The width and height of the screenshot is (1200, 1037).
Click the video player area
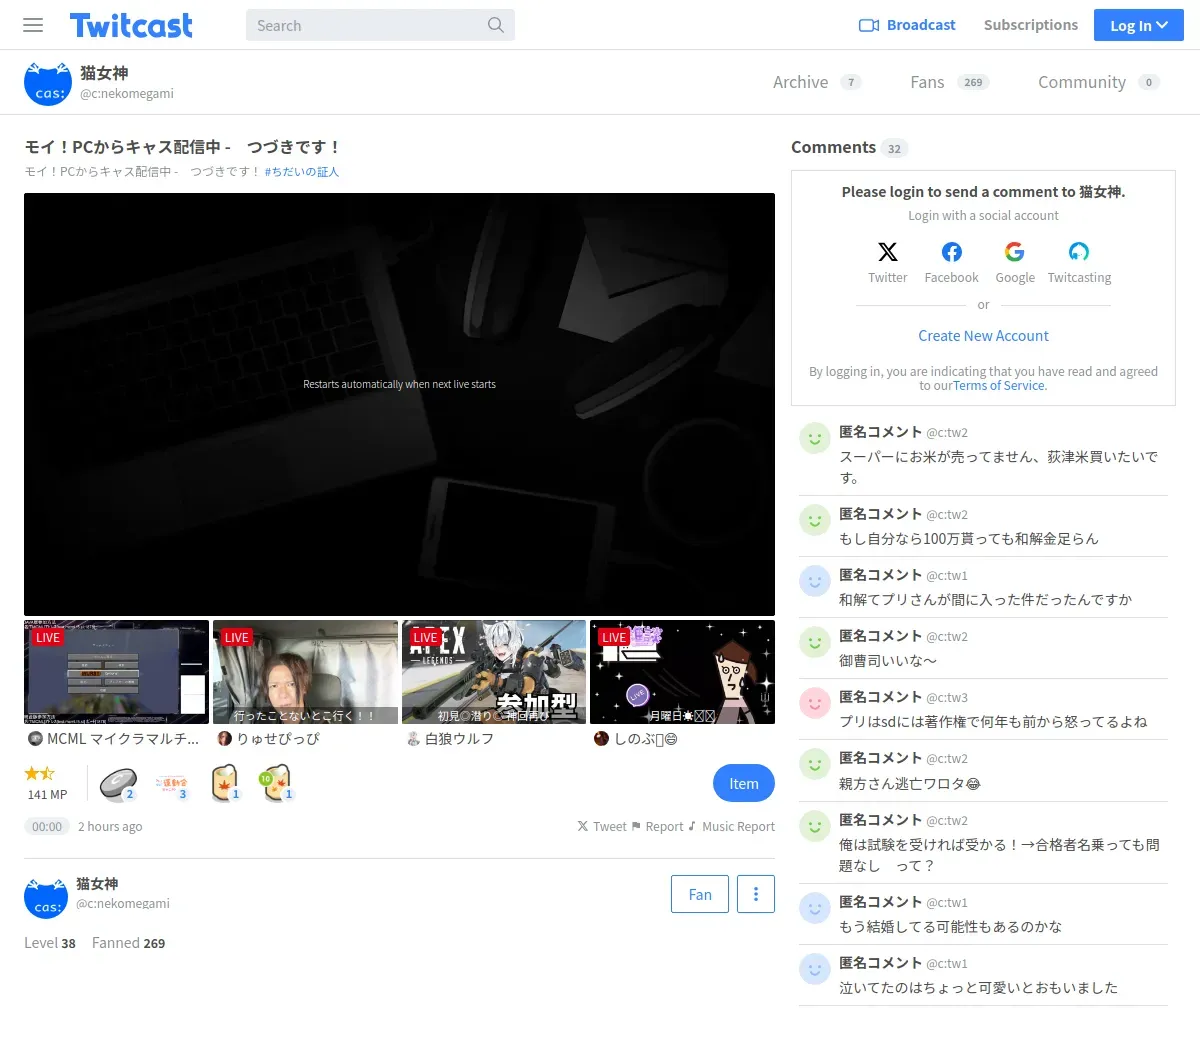click(x=399, y=404)
